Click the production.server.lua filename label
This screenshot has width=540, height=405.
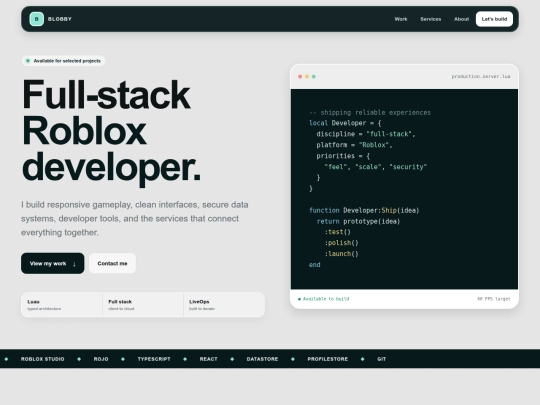(x=481, y=76)
